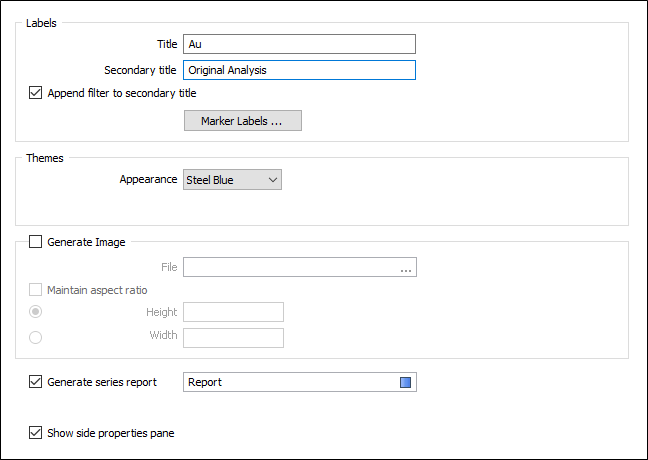Image resolution: width=648 pixels, height=460 pixels.
Task: Select the Width radio button
Action: (36, 337)
